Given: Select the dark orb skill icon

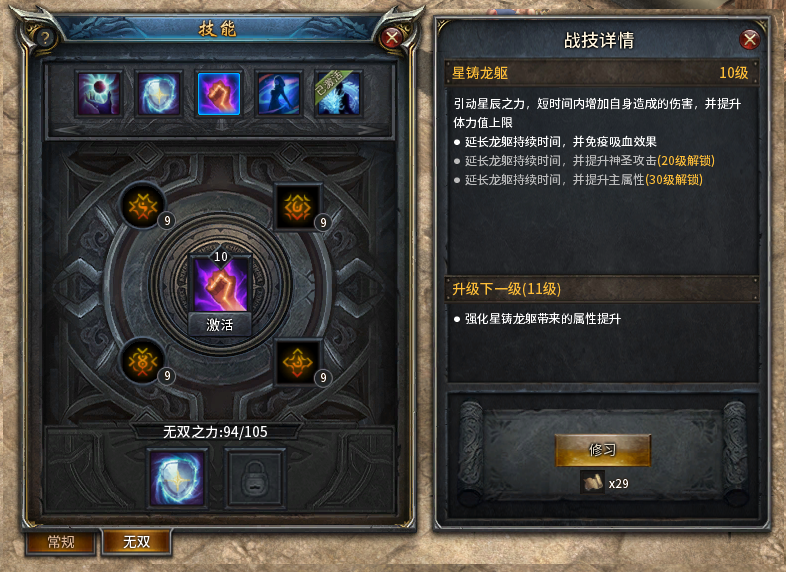Looking at the screenshot, I should [99, 94].
